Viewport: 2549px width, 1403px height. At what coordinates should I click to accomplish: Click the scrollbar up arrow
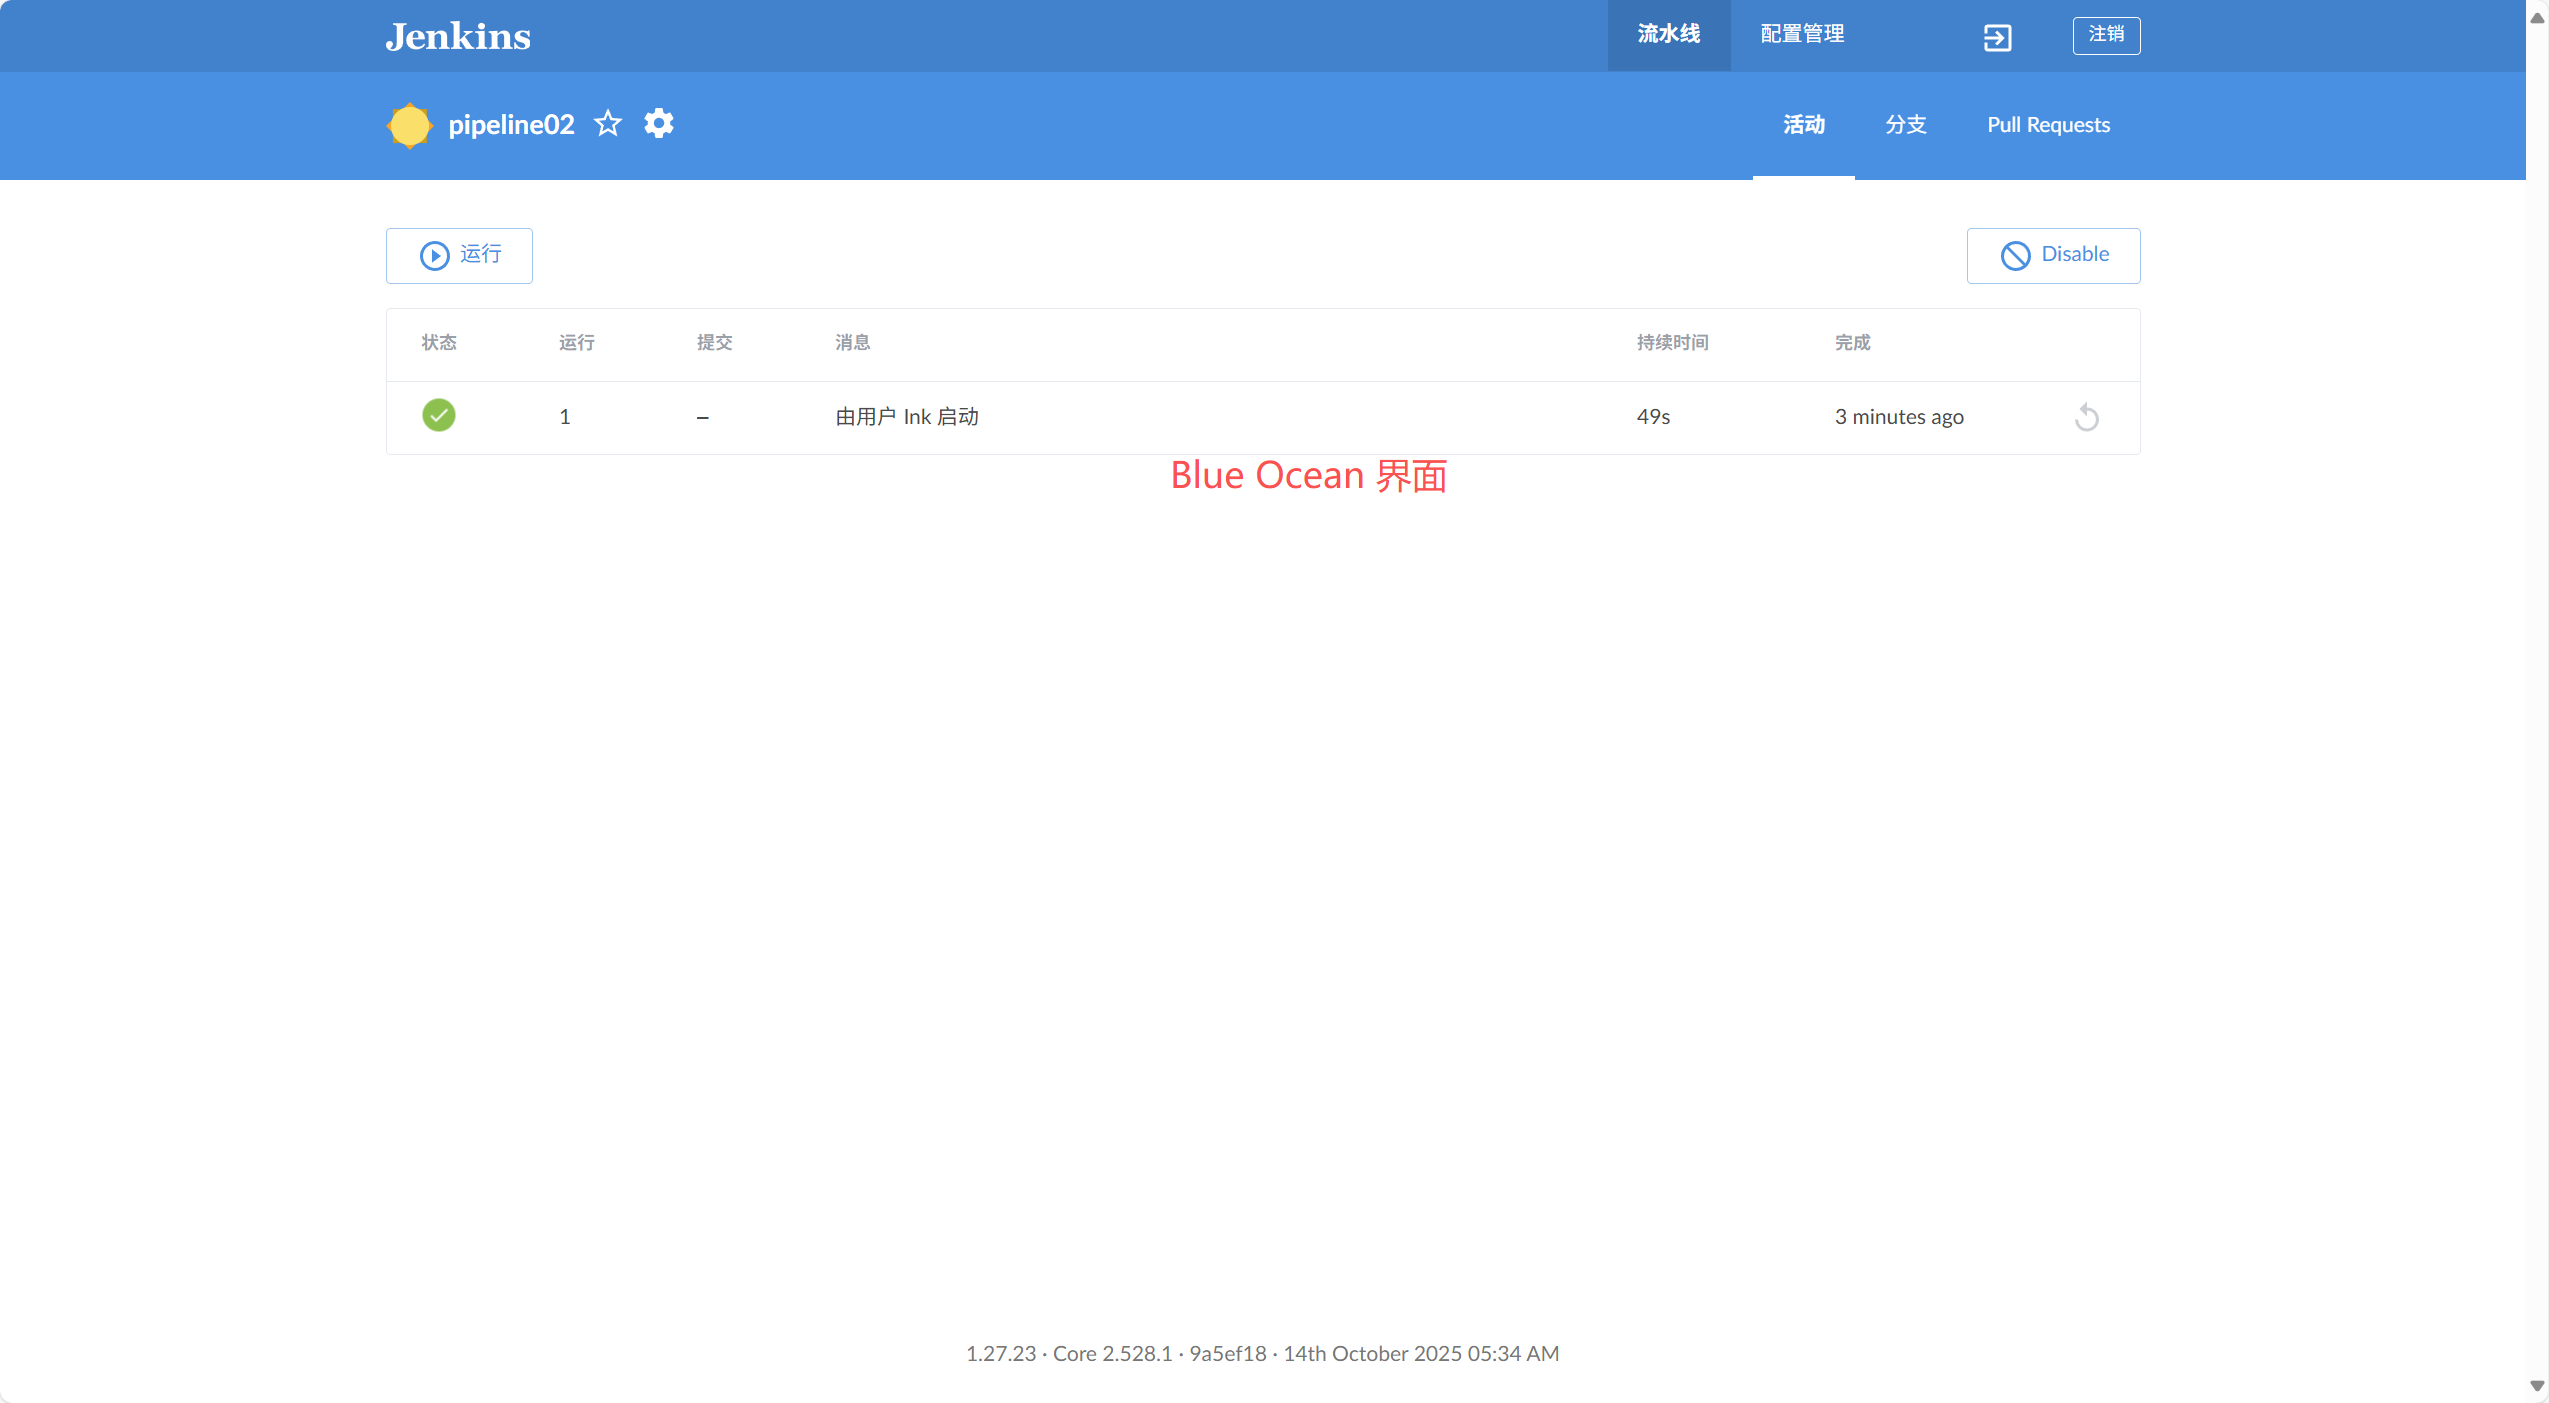2537,18
